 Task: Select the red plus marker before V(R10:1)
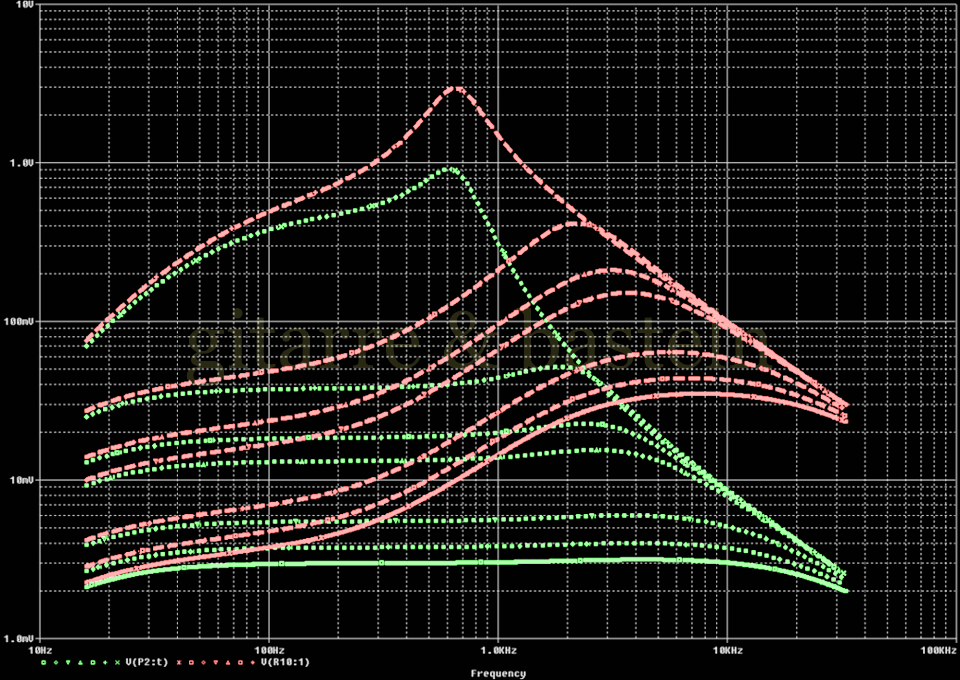[x=253, y=663]
